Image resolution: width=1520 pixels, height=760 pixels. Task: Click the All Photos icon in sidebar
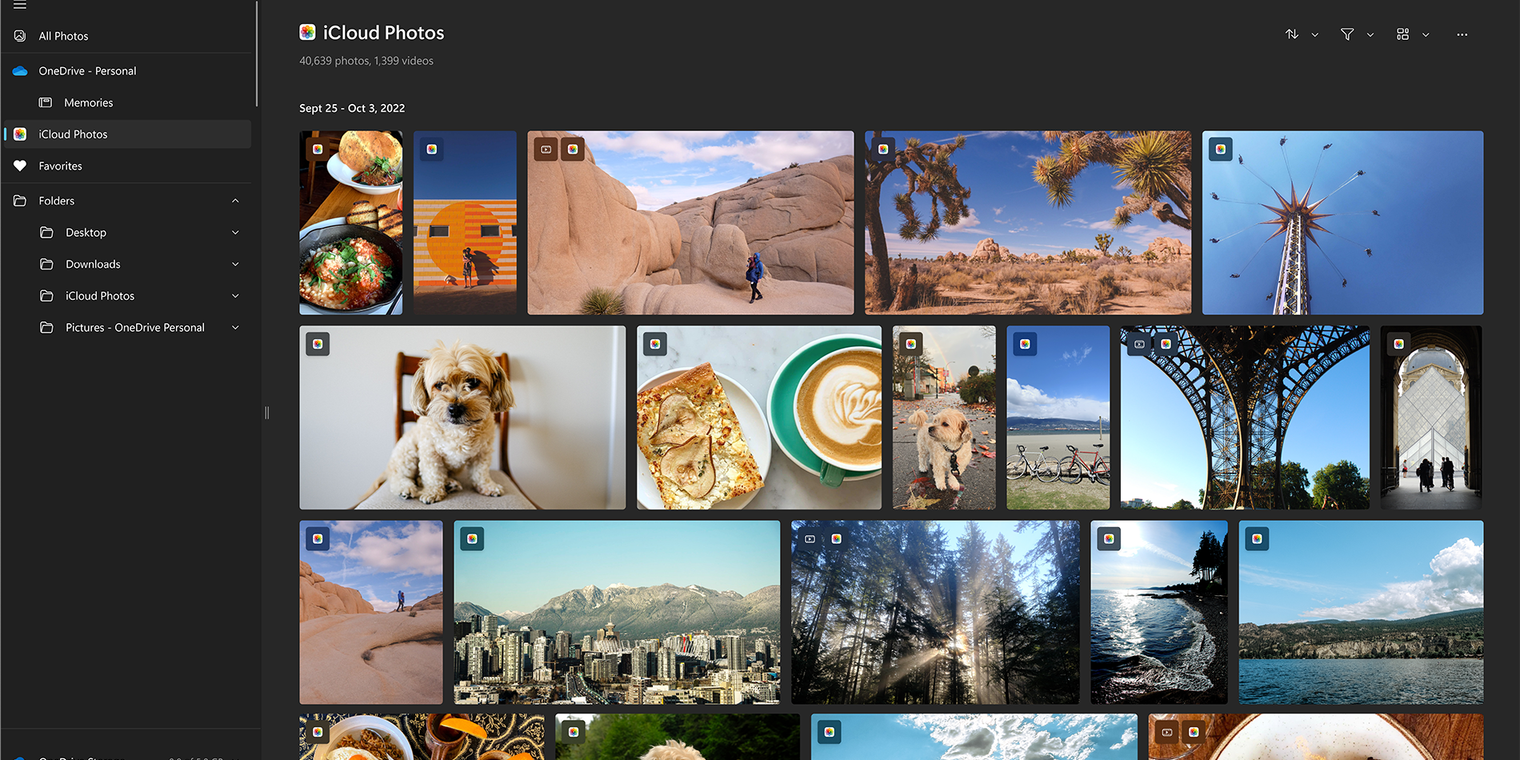pyautogui.click(x=20, y=36)
